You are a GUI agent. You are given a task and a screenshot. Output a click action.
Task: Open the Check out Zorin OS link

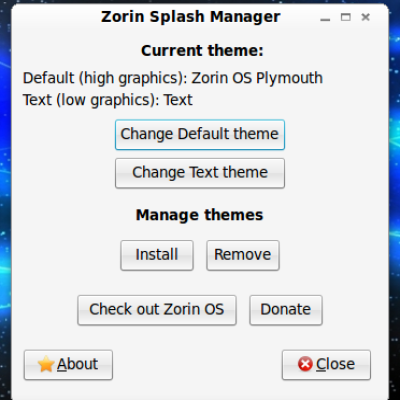coord(157,310)
